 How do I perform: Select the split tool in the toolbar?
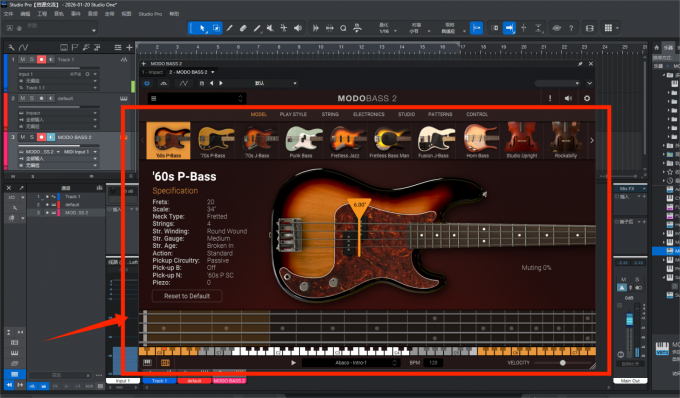tap(284, 28)
